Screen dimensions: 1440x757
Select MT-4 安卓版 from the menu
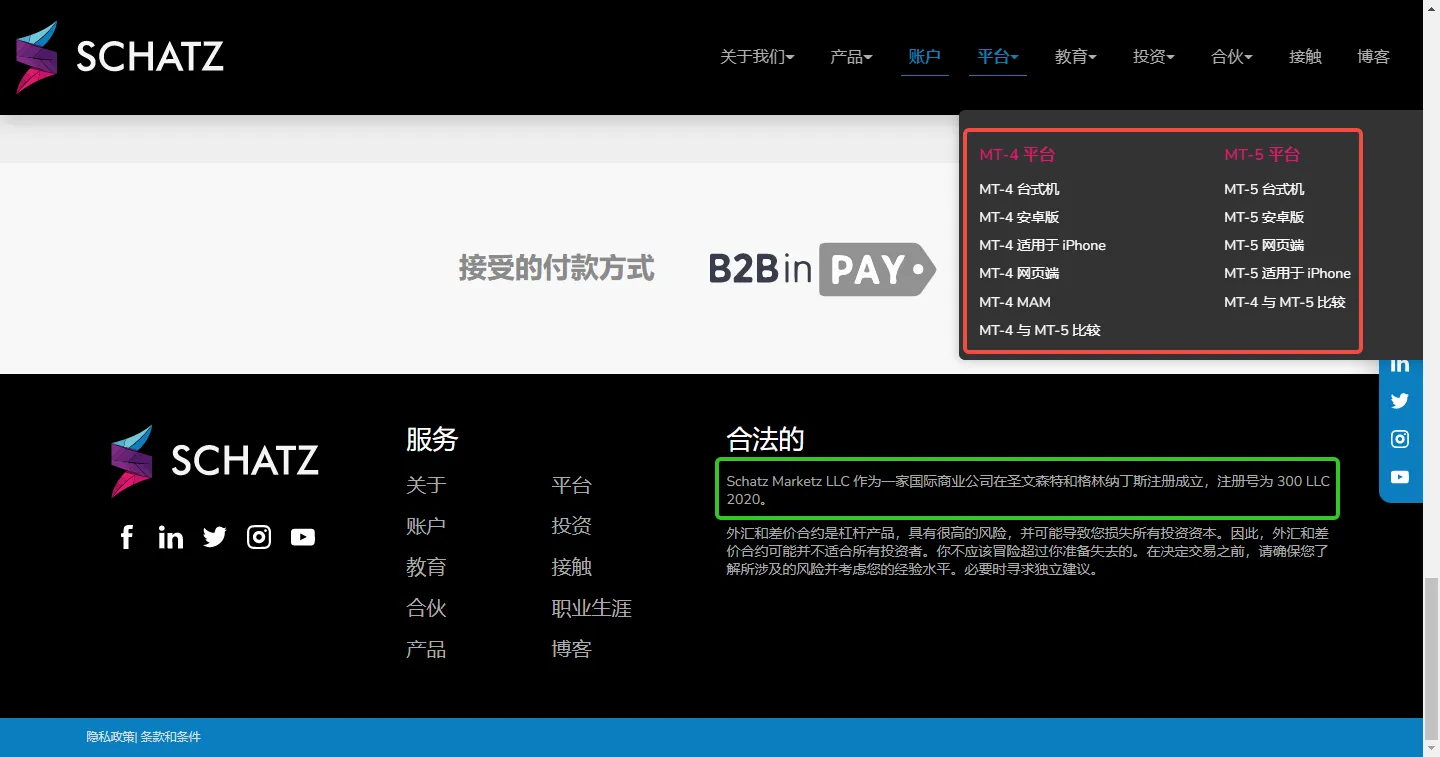(1019, 217)
